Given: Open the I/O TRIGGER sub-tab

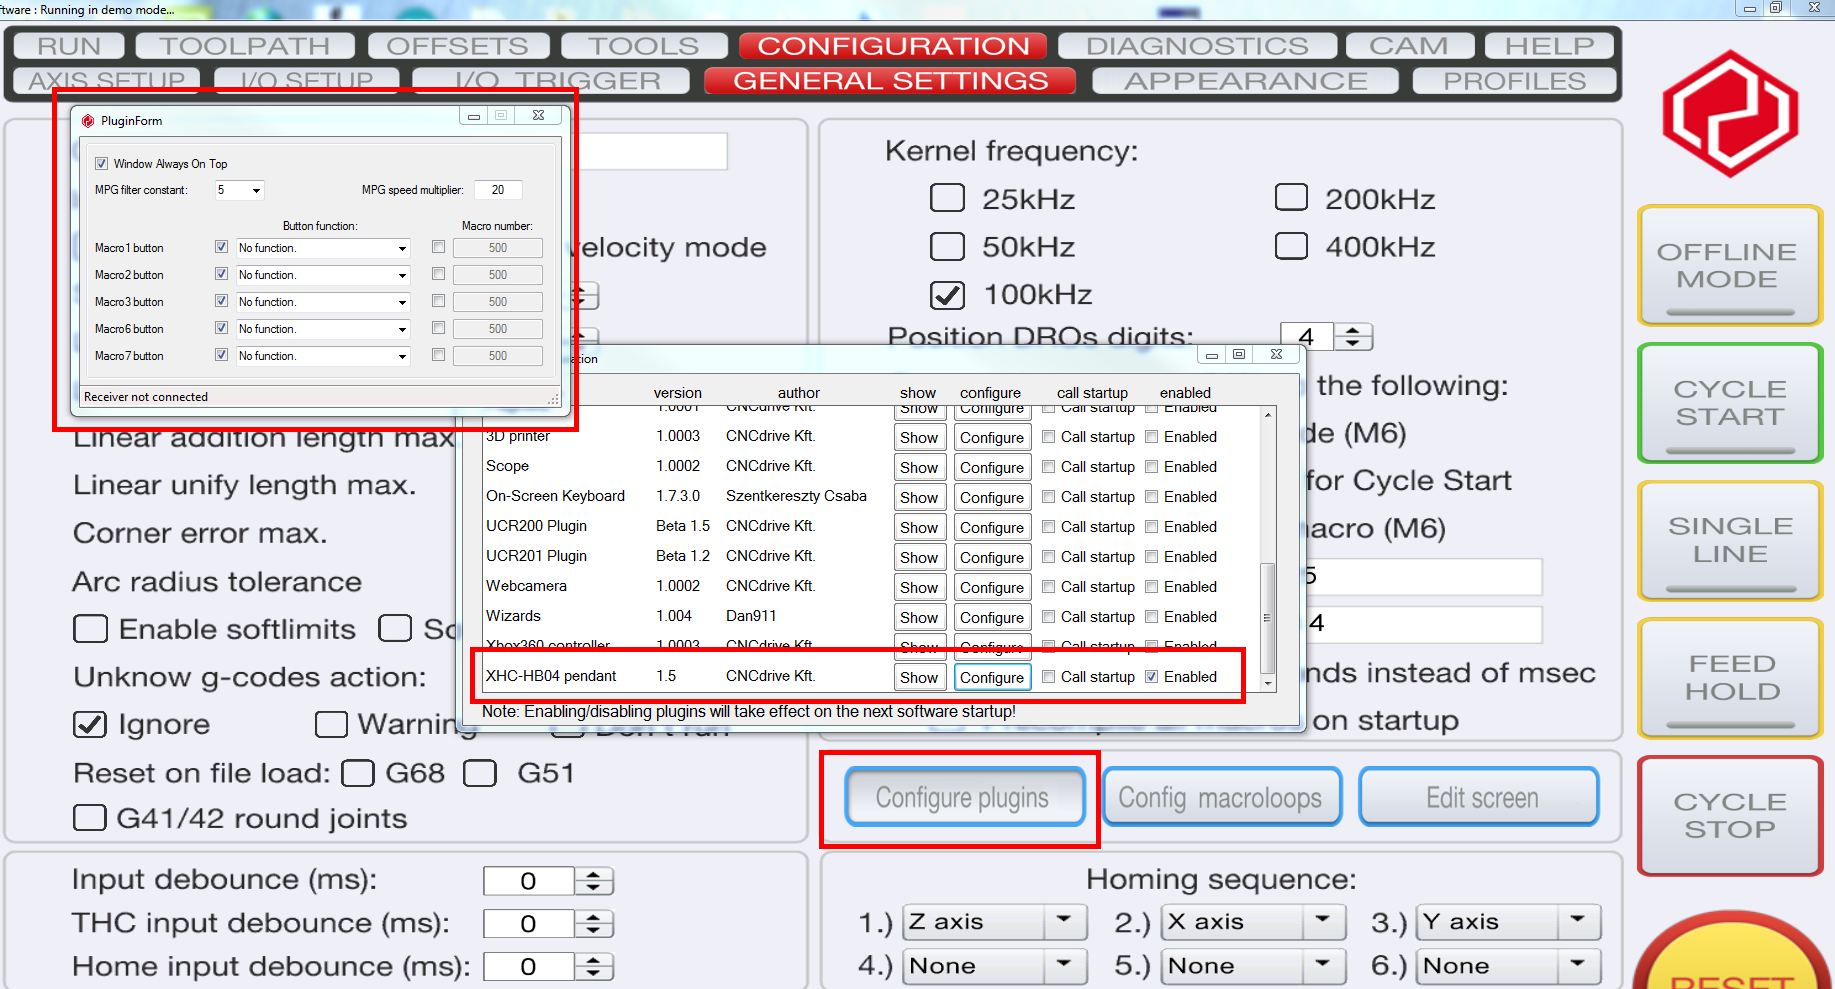Looking at the screenshot, I should pos(551,81).
